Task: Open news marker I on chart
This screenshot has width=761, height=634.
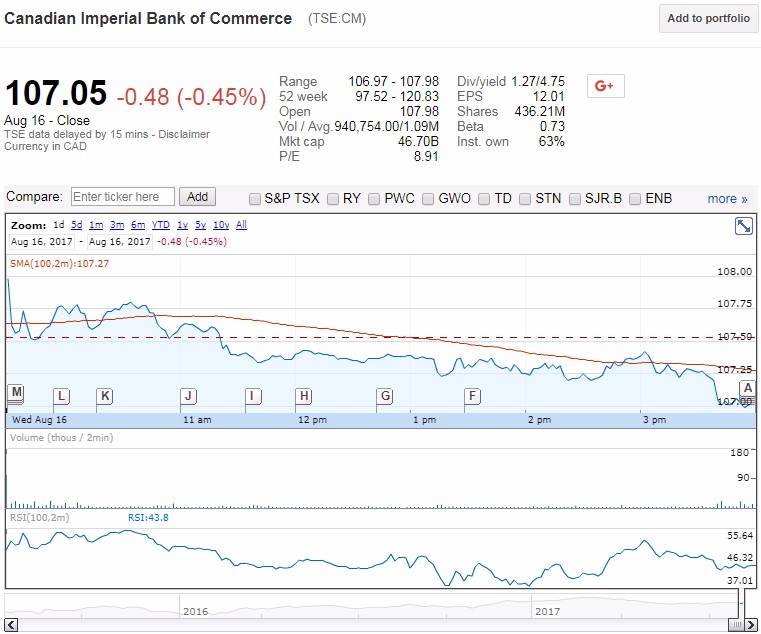Action: point(253,396)
